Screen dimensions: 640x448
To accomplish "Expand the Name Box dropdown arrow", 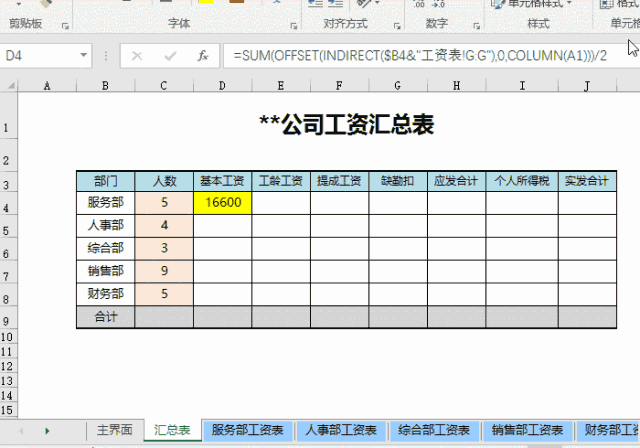I will point(84,55).
